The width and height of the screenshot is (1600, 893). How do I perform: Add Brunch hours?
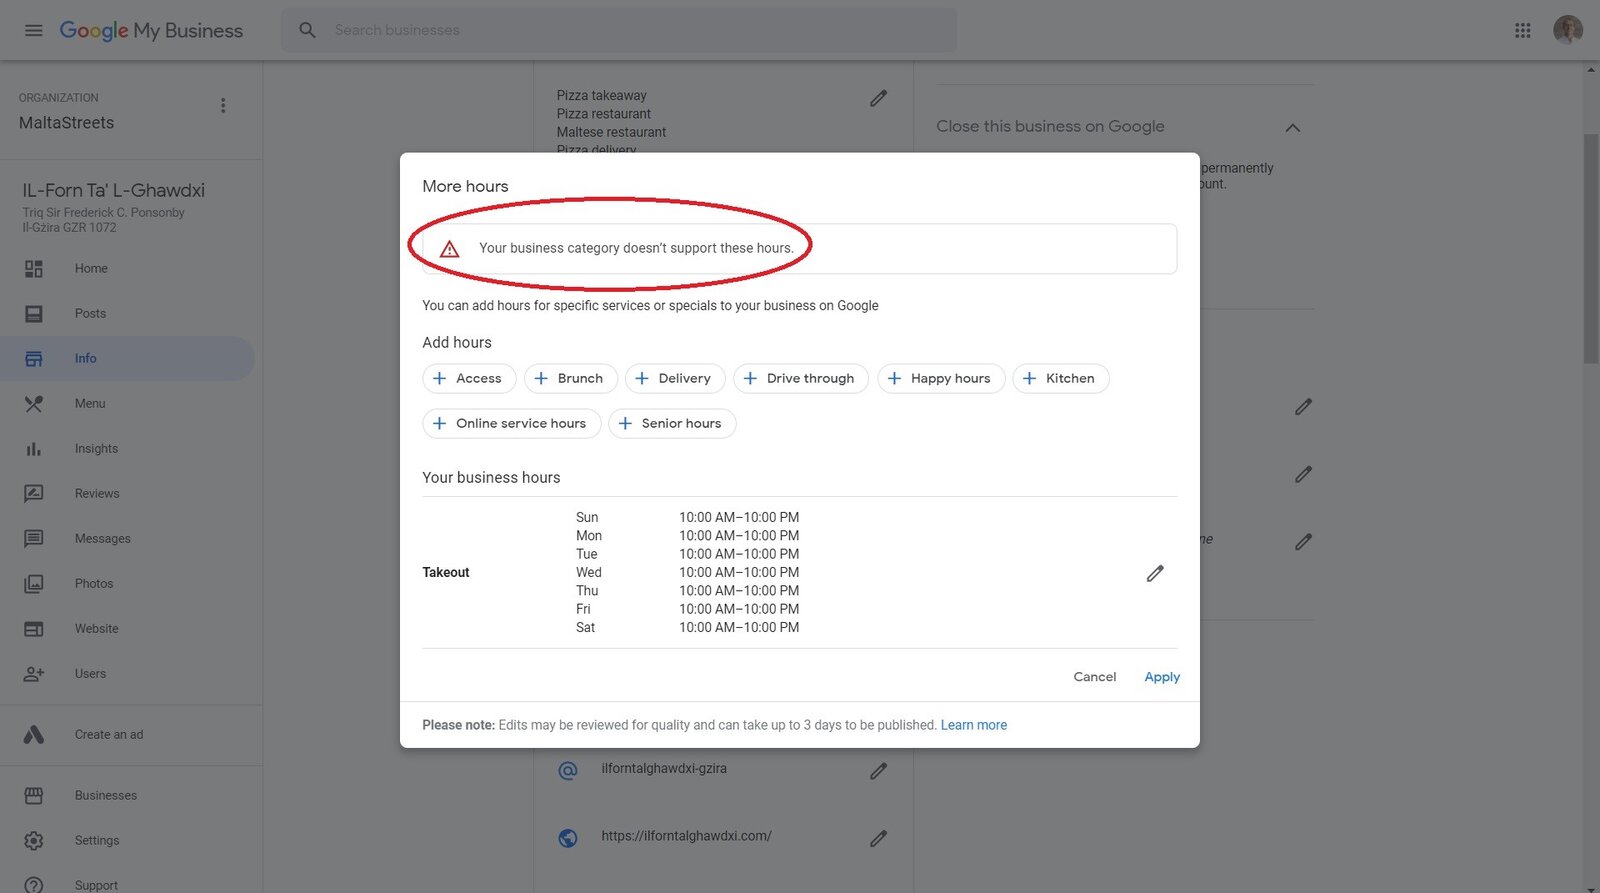570,378
